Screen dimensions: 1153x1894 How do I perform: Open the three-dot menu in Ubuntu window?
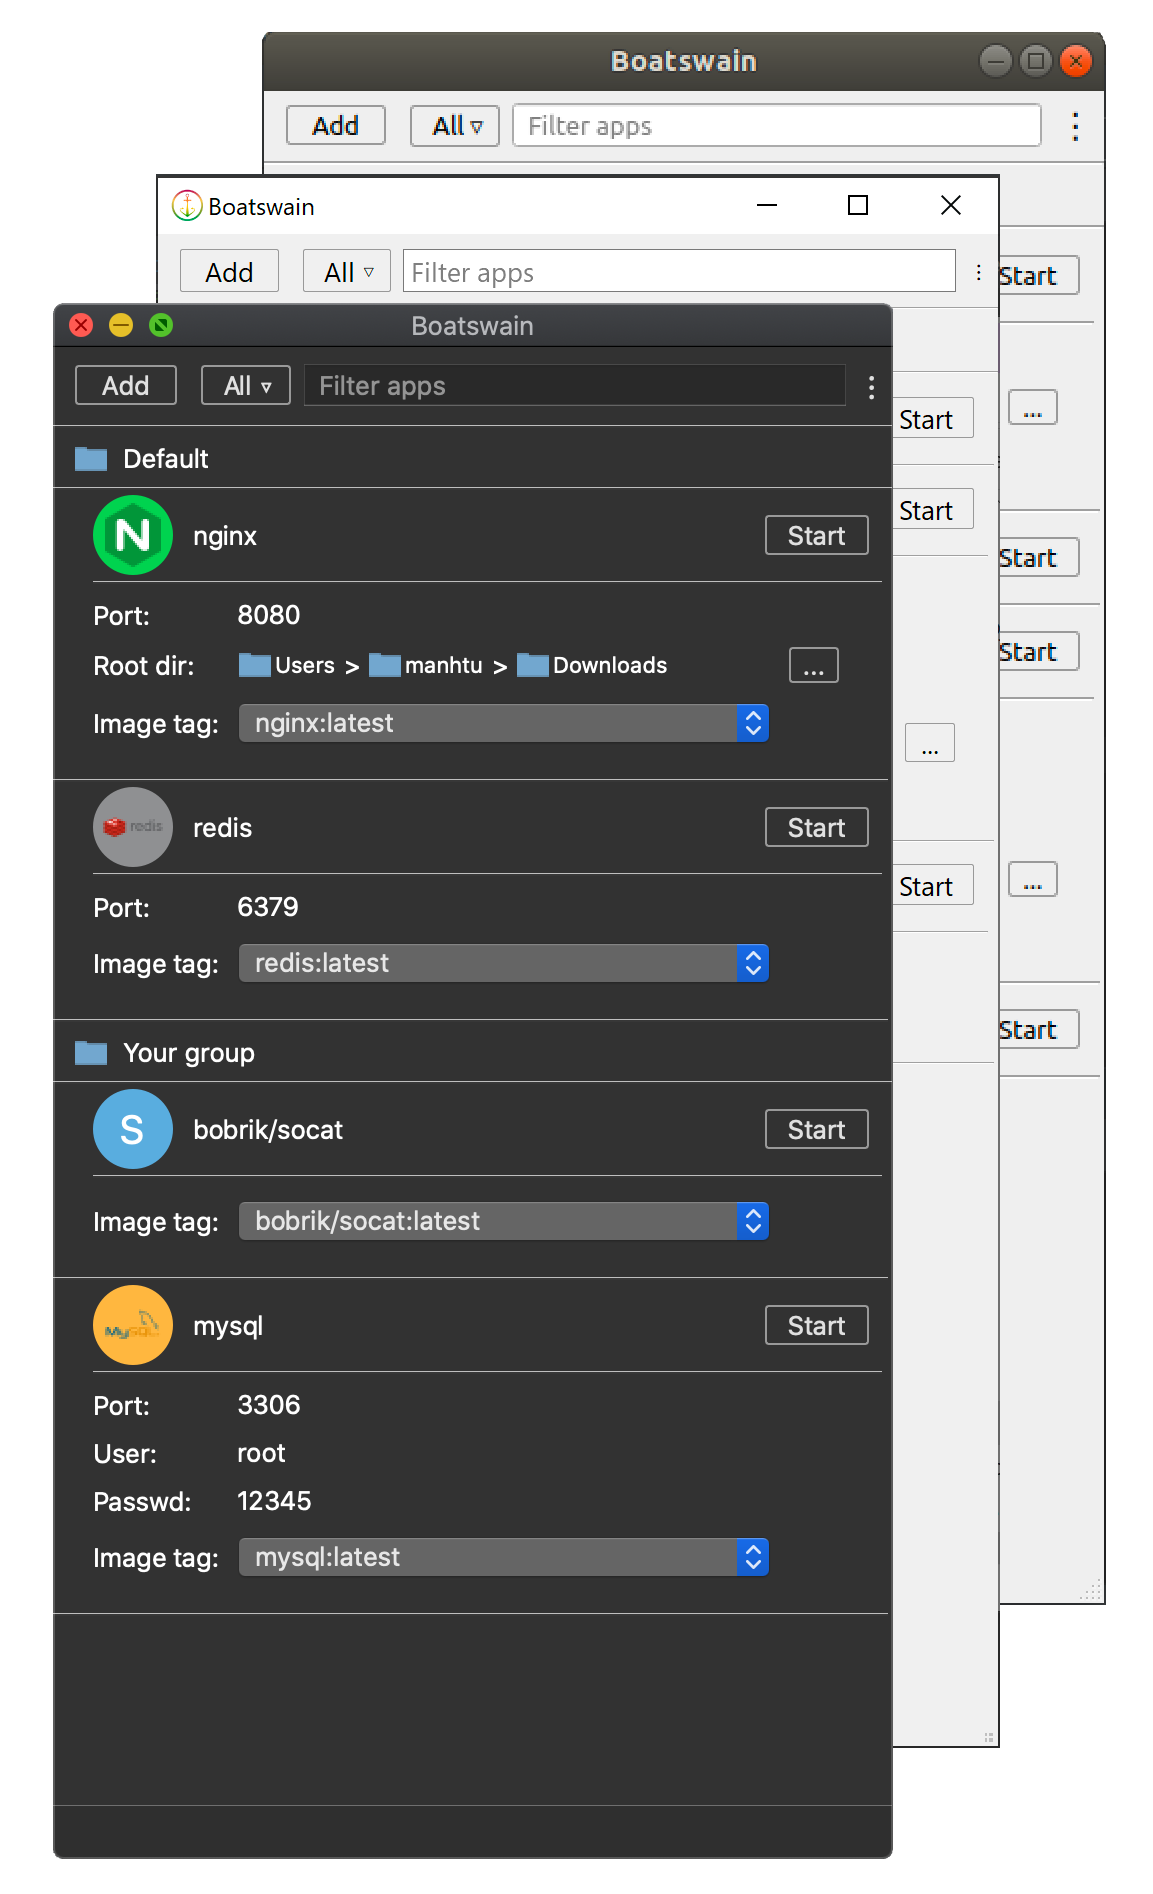[1075, 126]
